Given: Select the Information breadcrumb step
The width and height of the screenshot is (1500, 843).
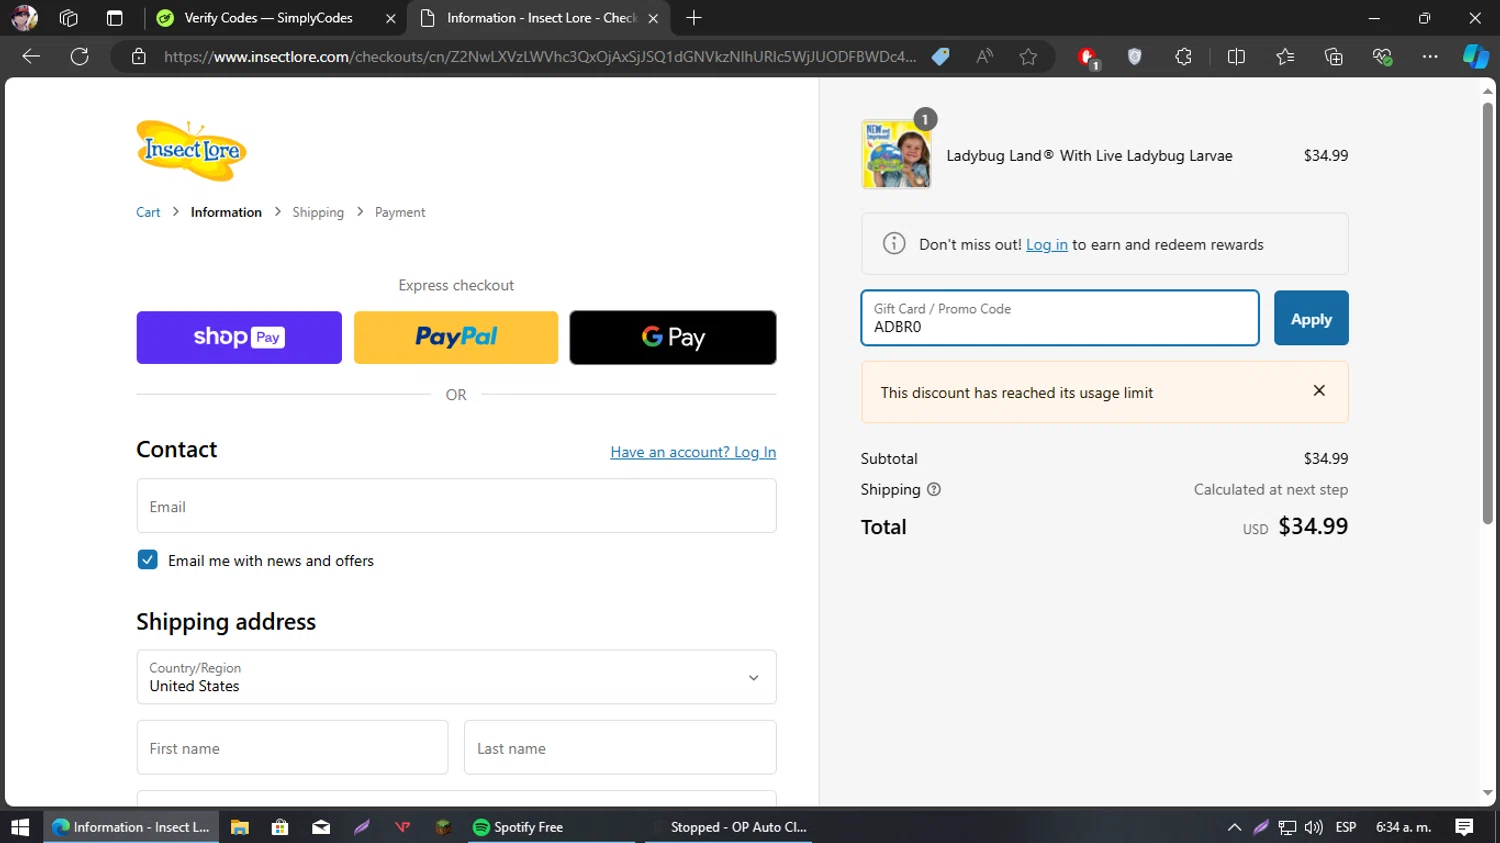Looking at the screenshot, I should (226, 212).
